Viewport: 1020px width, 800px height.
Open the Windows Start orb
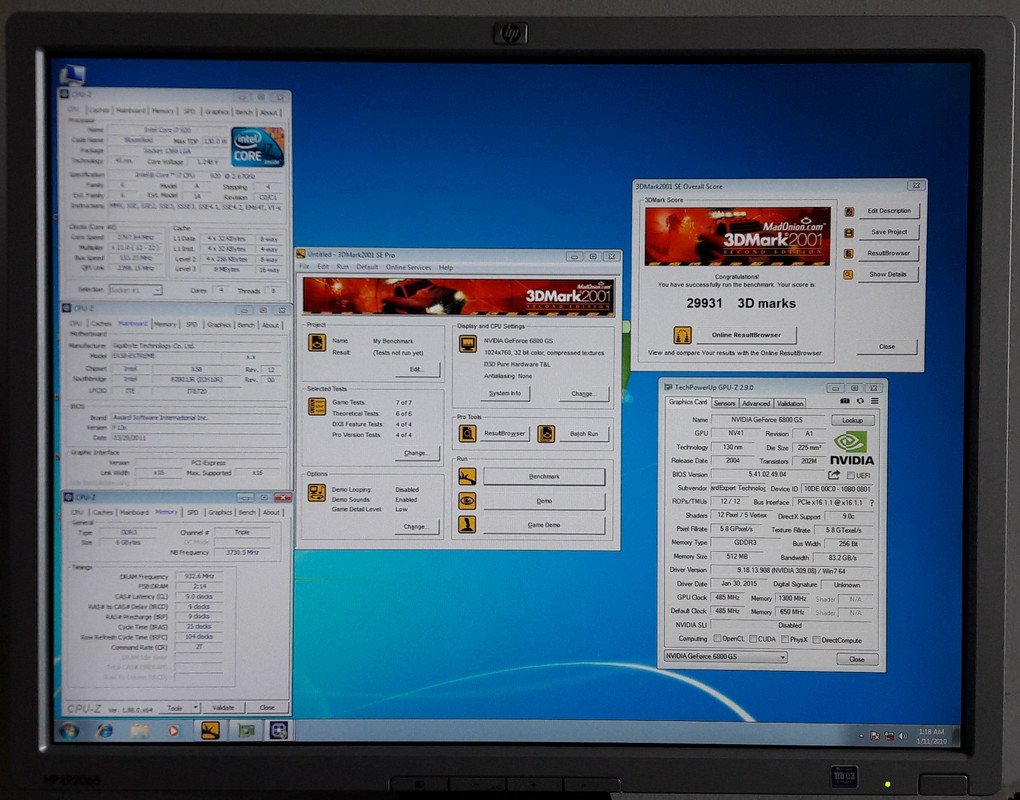pos(70,730)
